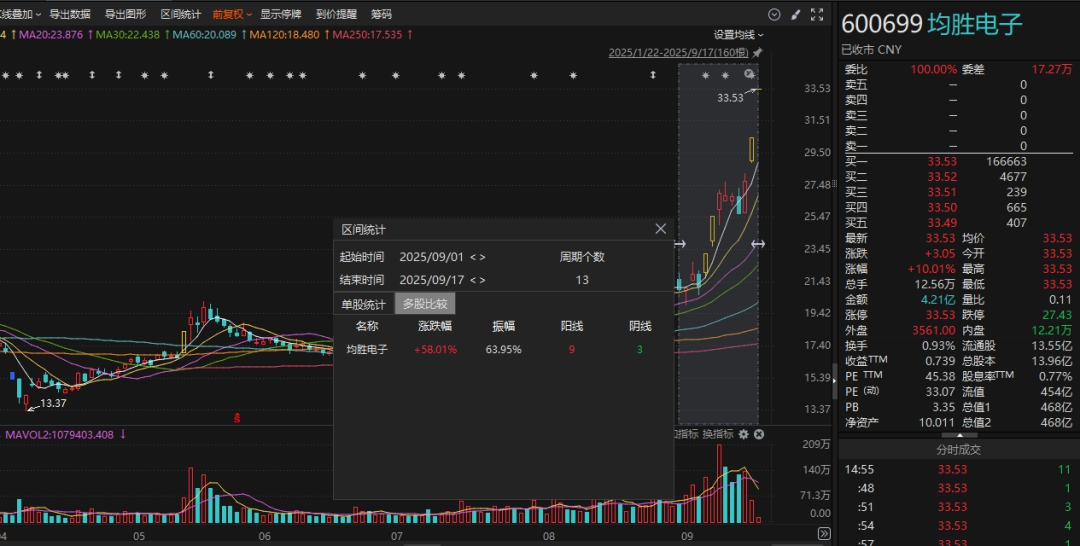
Task: Enter fullscreen chart with expand icon
Action: (818, 14)
